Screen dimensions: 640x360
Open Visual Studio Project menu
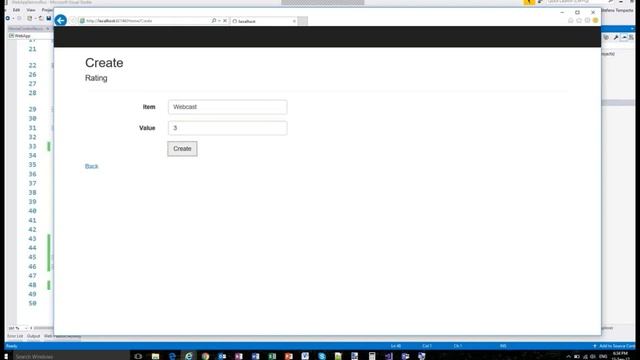coord(47,10)
